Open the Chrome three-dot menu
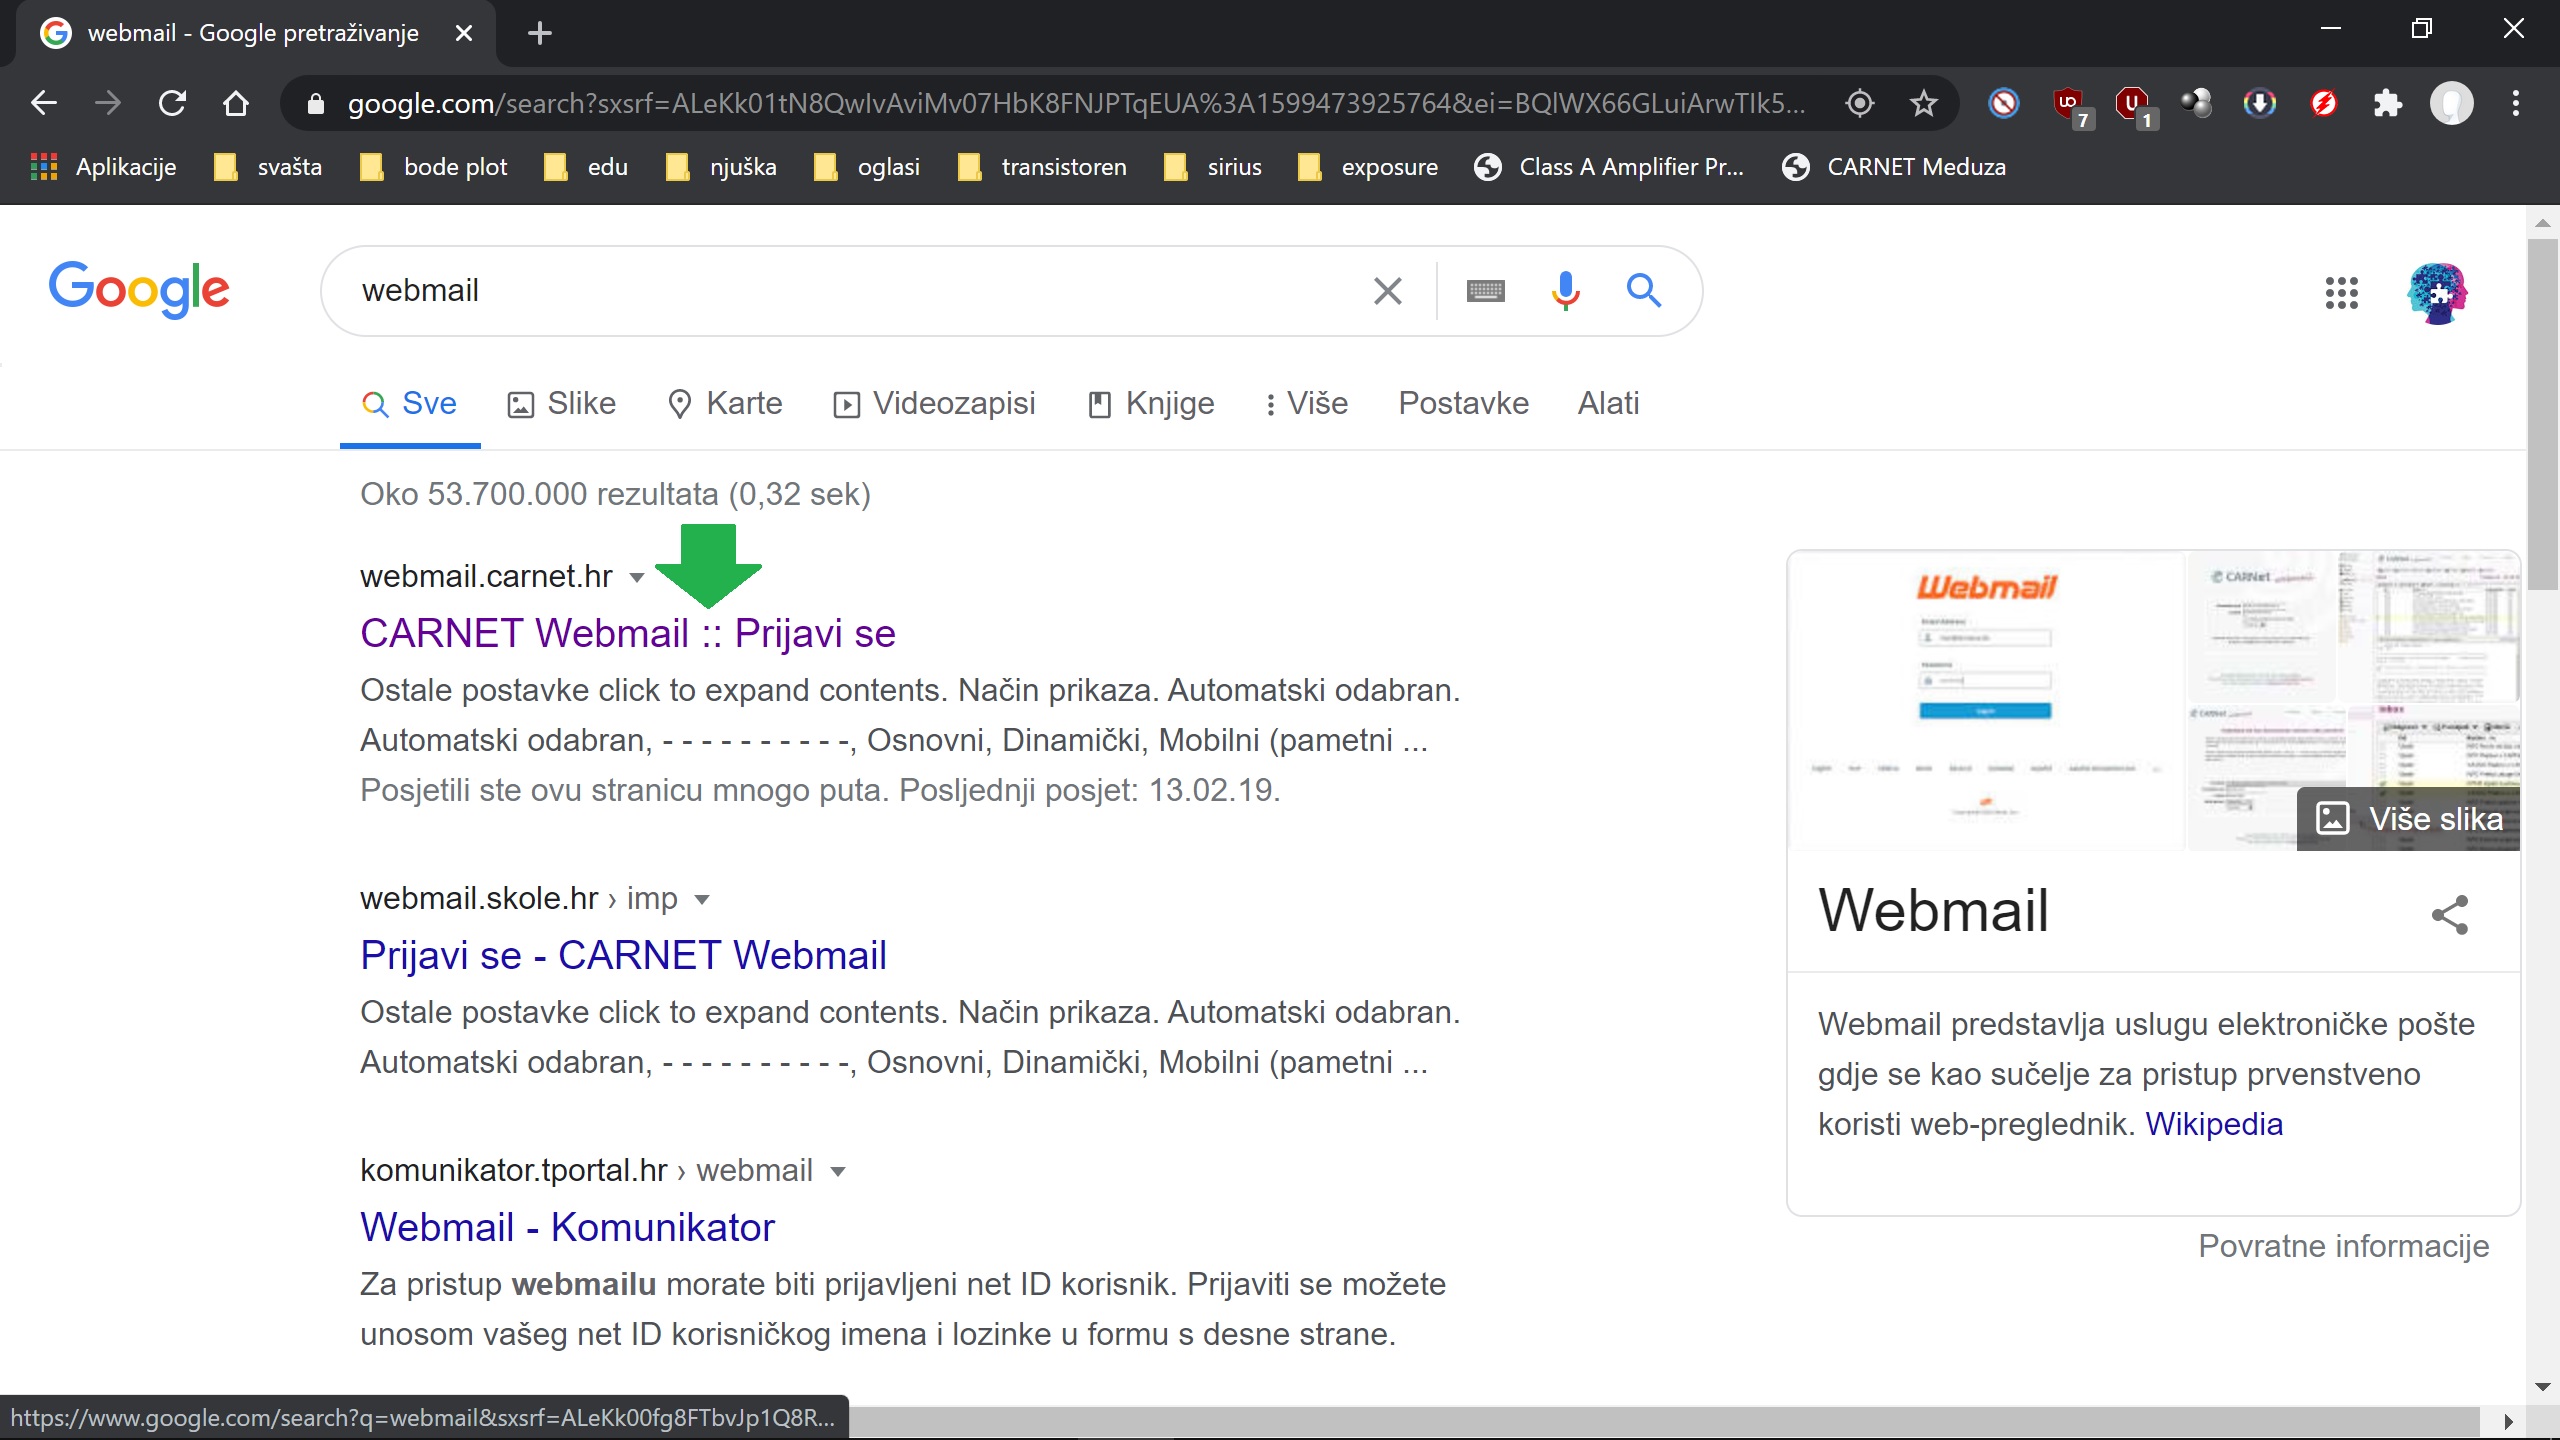 click(x=2515, y=103)
